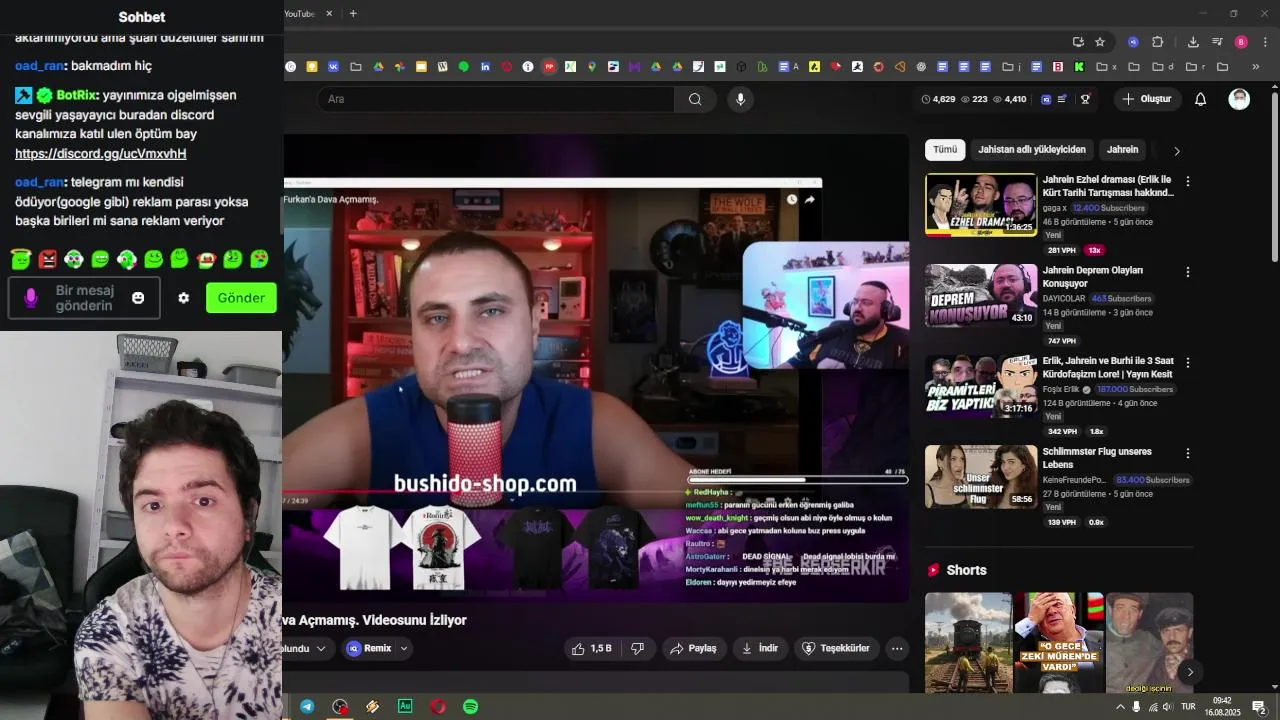Screen dimensions: 1280x720
Task: Open the train tracks short thumbnail
Action: [x=968, y=642]
